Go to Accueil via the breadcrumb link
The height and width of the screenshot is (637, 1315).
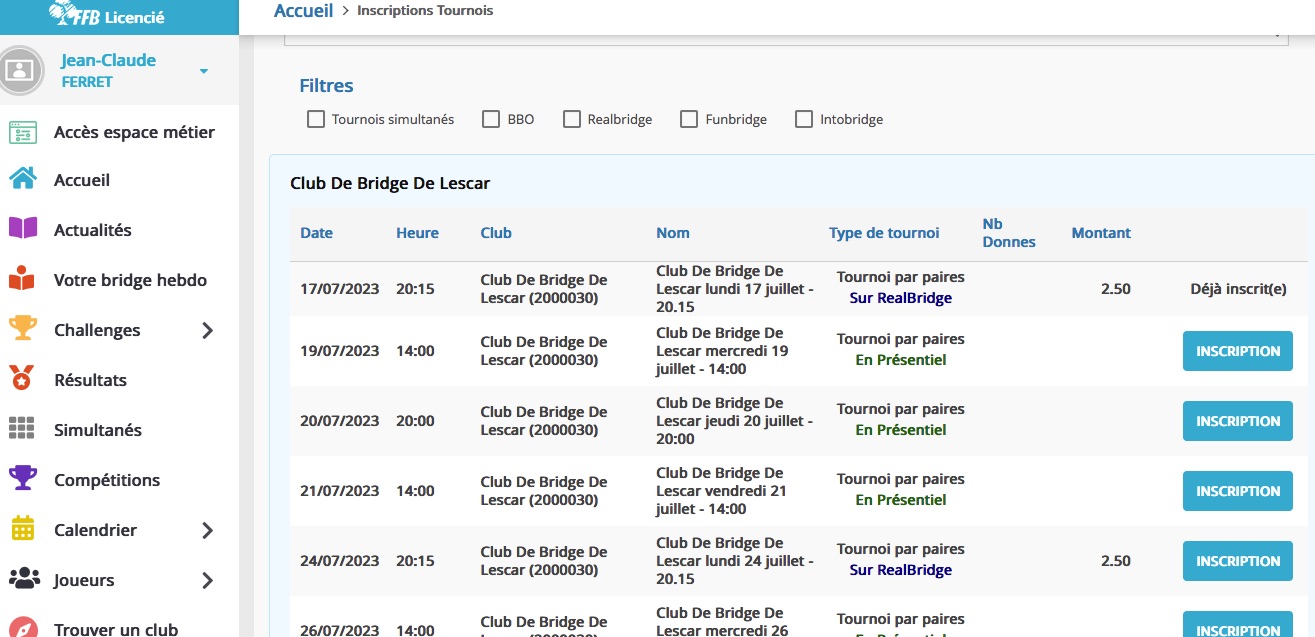303,11
